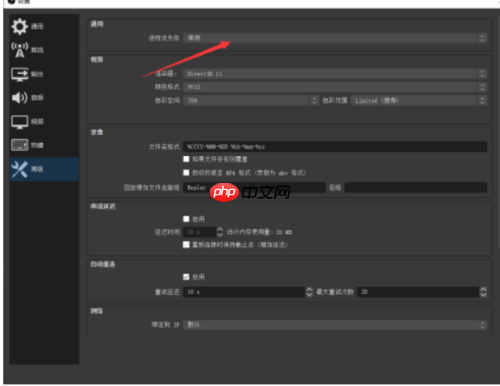Decrease the 最大重试次数 value with the down arrow
500x386 pixels.
coord(483,295)
